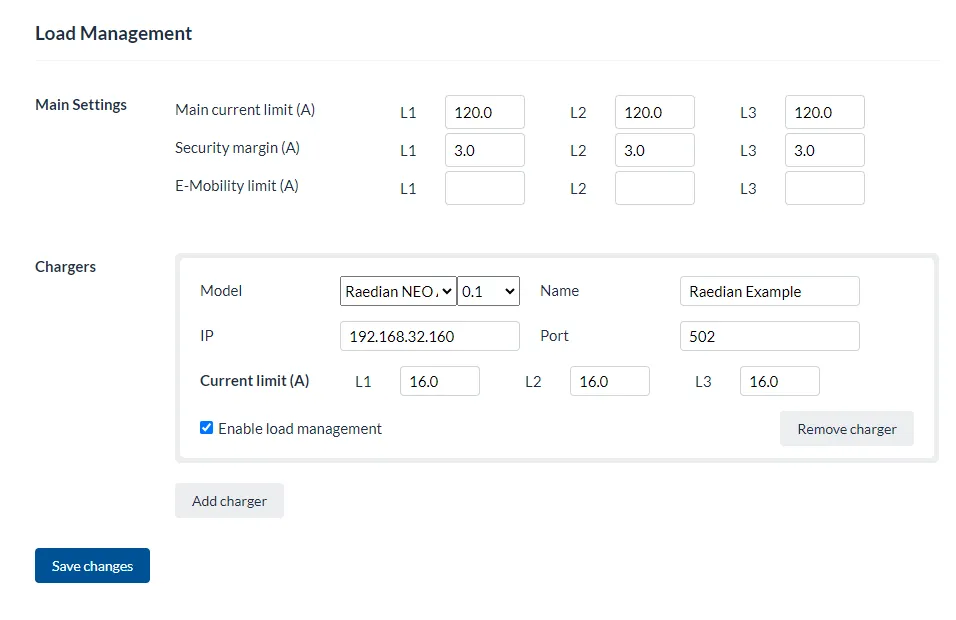Click the Security margin L3 field
This screenshot has width=956, height=620.
point(825,150)
